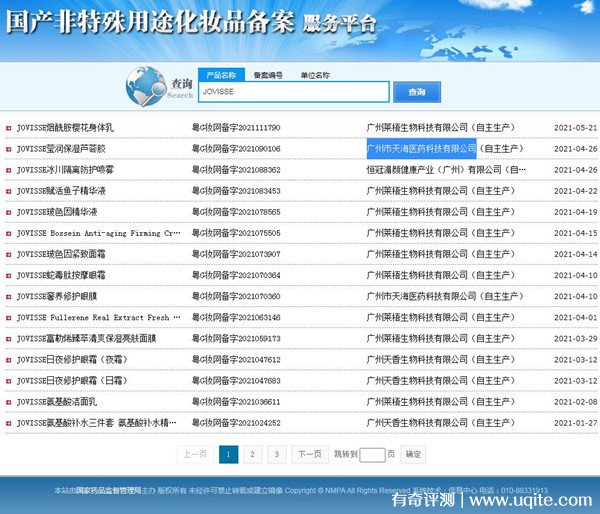Click the magnifying glass search logo icon
The image size is (600, 514).
144,87
